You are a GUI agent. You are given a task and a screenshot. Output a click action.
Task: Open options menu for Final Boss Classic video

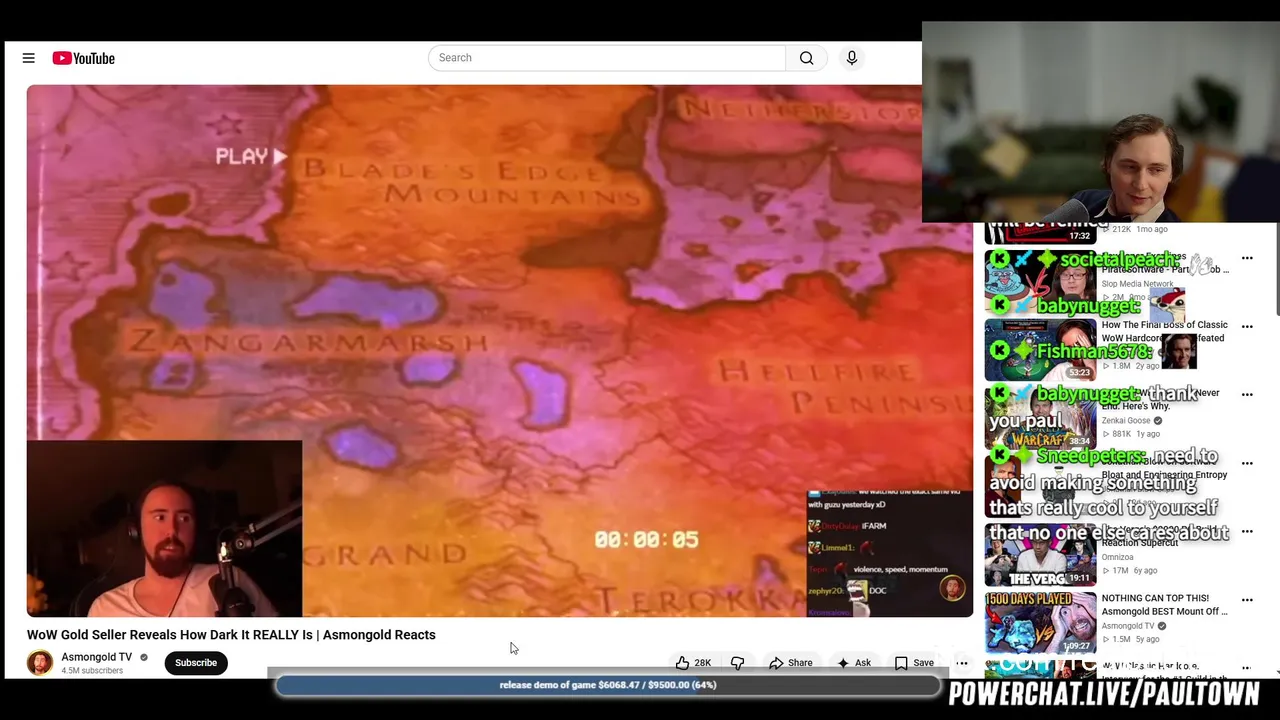1247,327
